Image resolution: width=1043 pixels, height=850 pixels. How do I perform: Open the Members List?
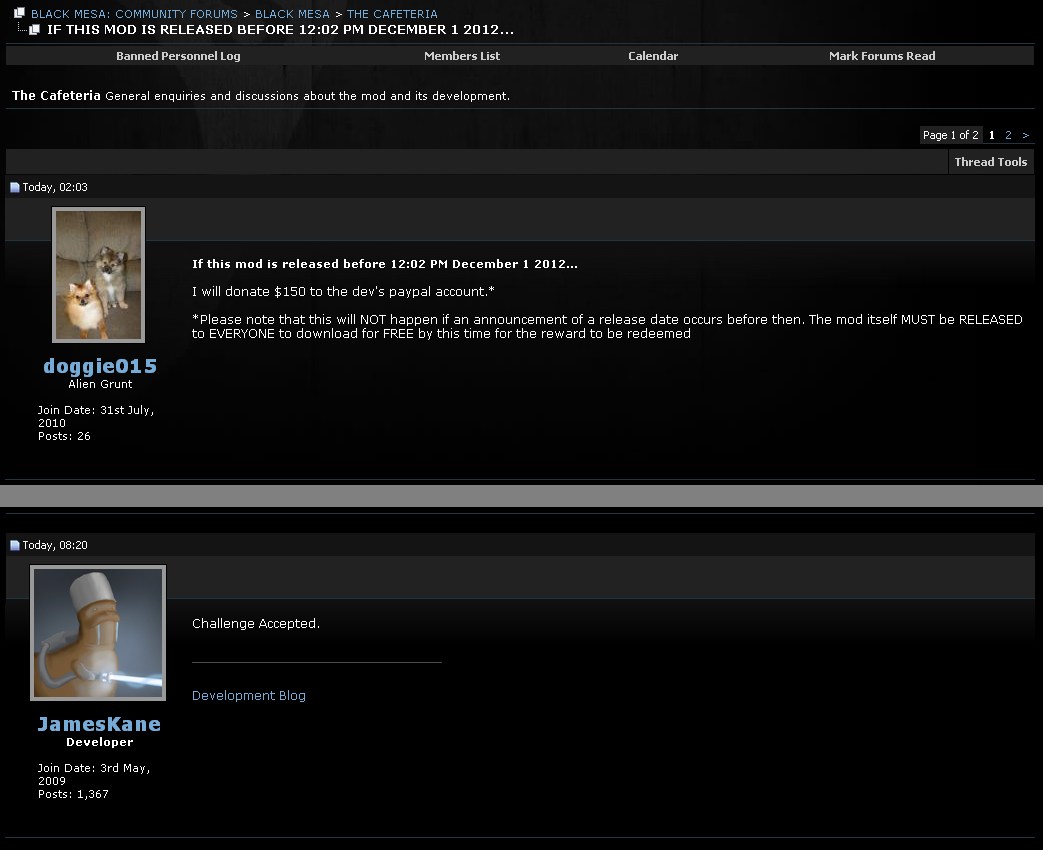(x=462, y=56)
